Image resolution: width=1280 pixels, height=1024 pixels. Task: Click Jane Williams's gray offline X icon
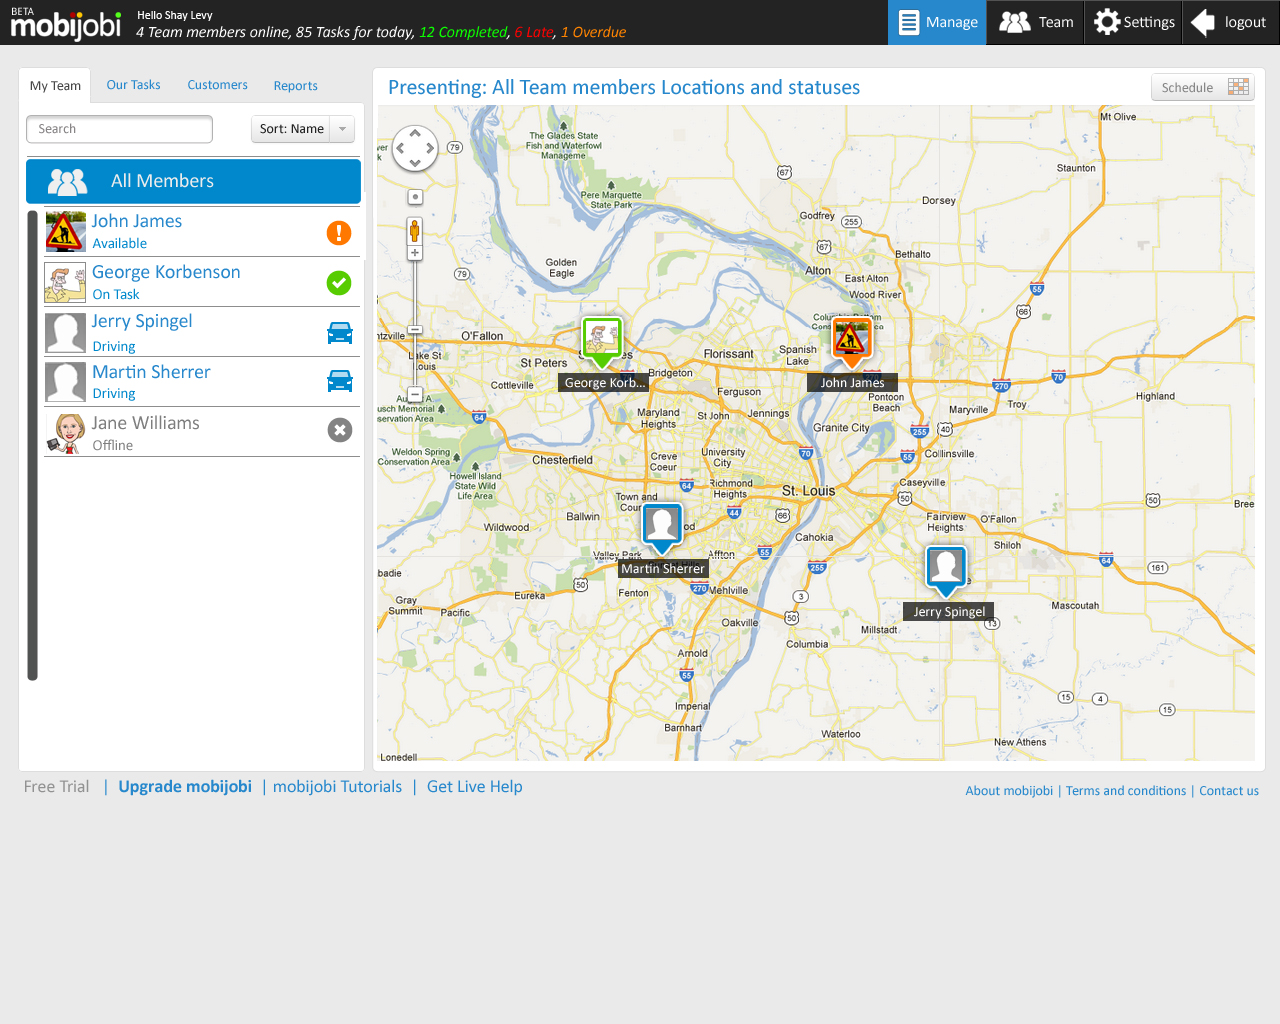click(340, 430)
